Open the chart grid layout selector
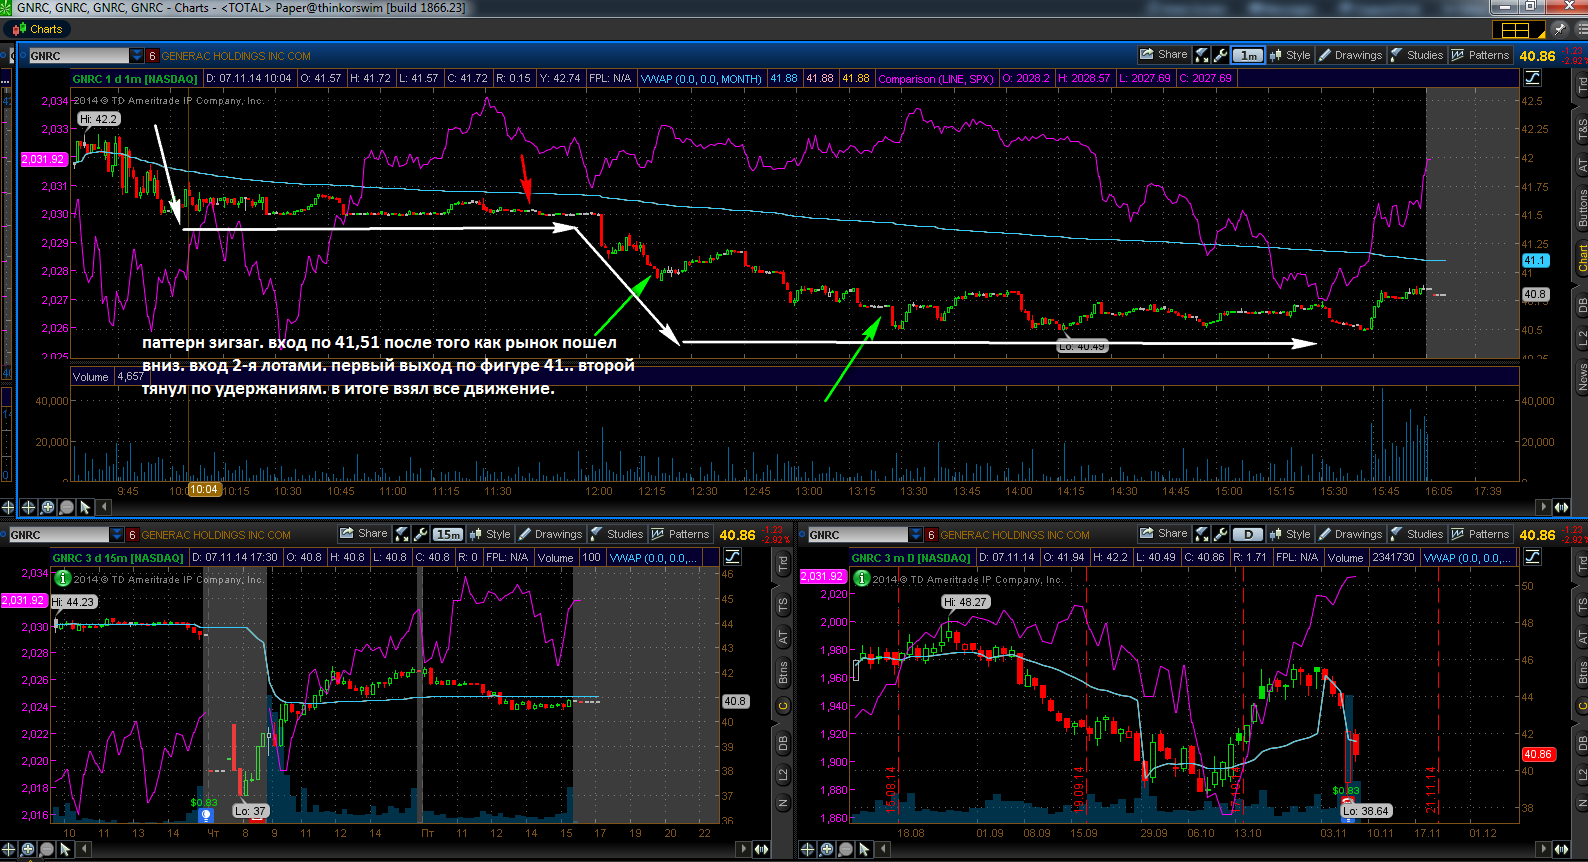Image resolution: width=1588 pixels, height=862 pixels. click(1517, 30)
